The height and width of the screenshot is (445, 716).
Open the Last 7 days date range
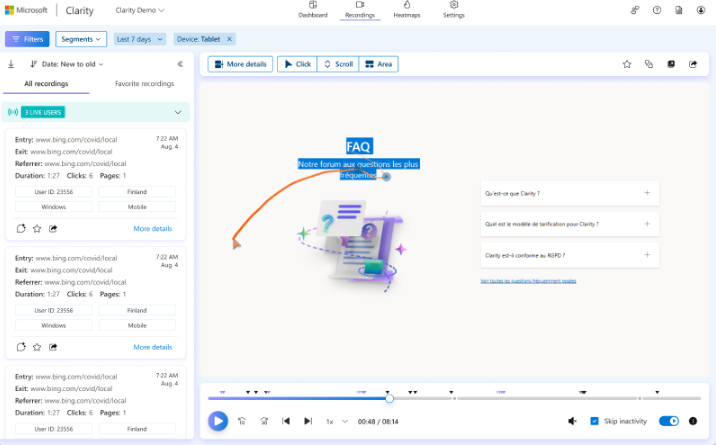coord(138,39)
